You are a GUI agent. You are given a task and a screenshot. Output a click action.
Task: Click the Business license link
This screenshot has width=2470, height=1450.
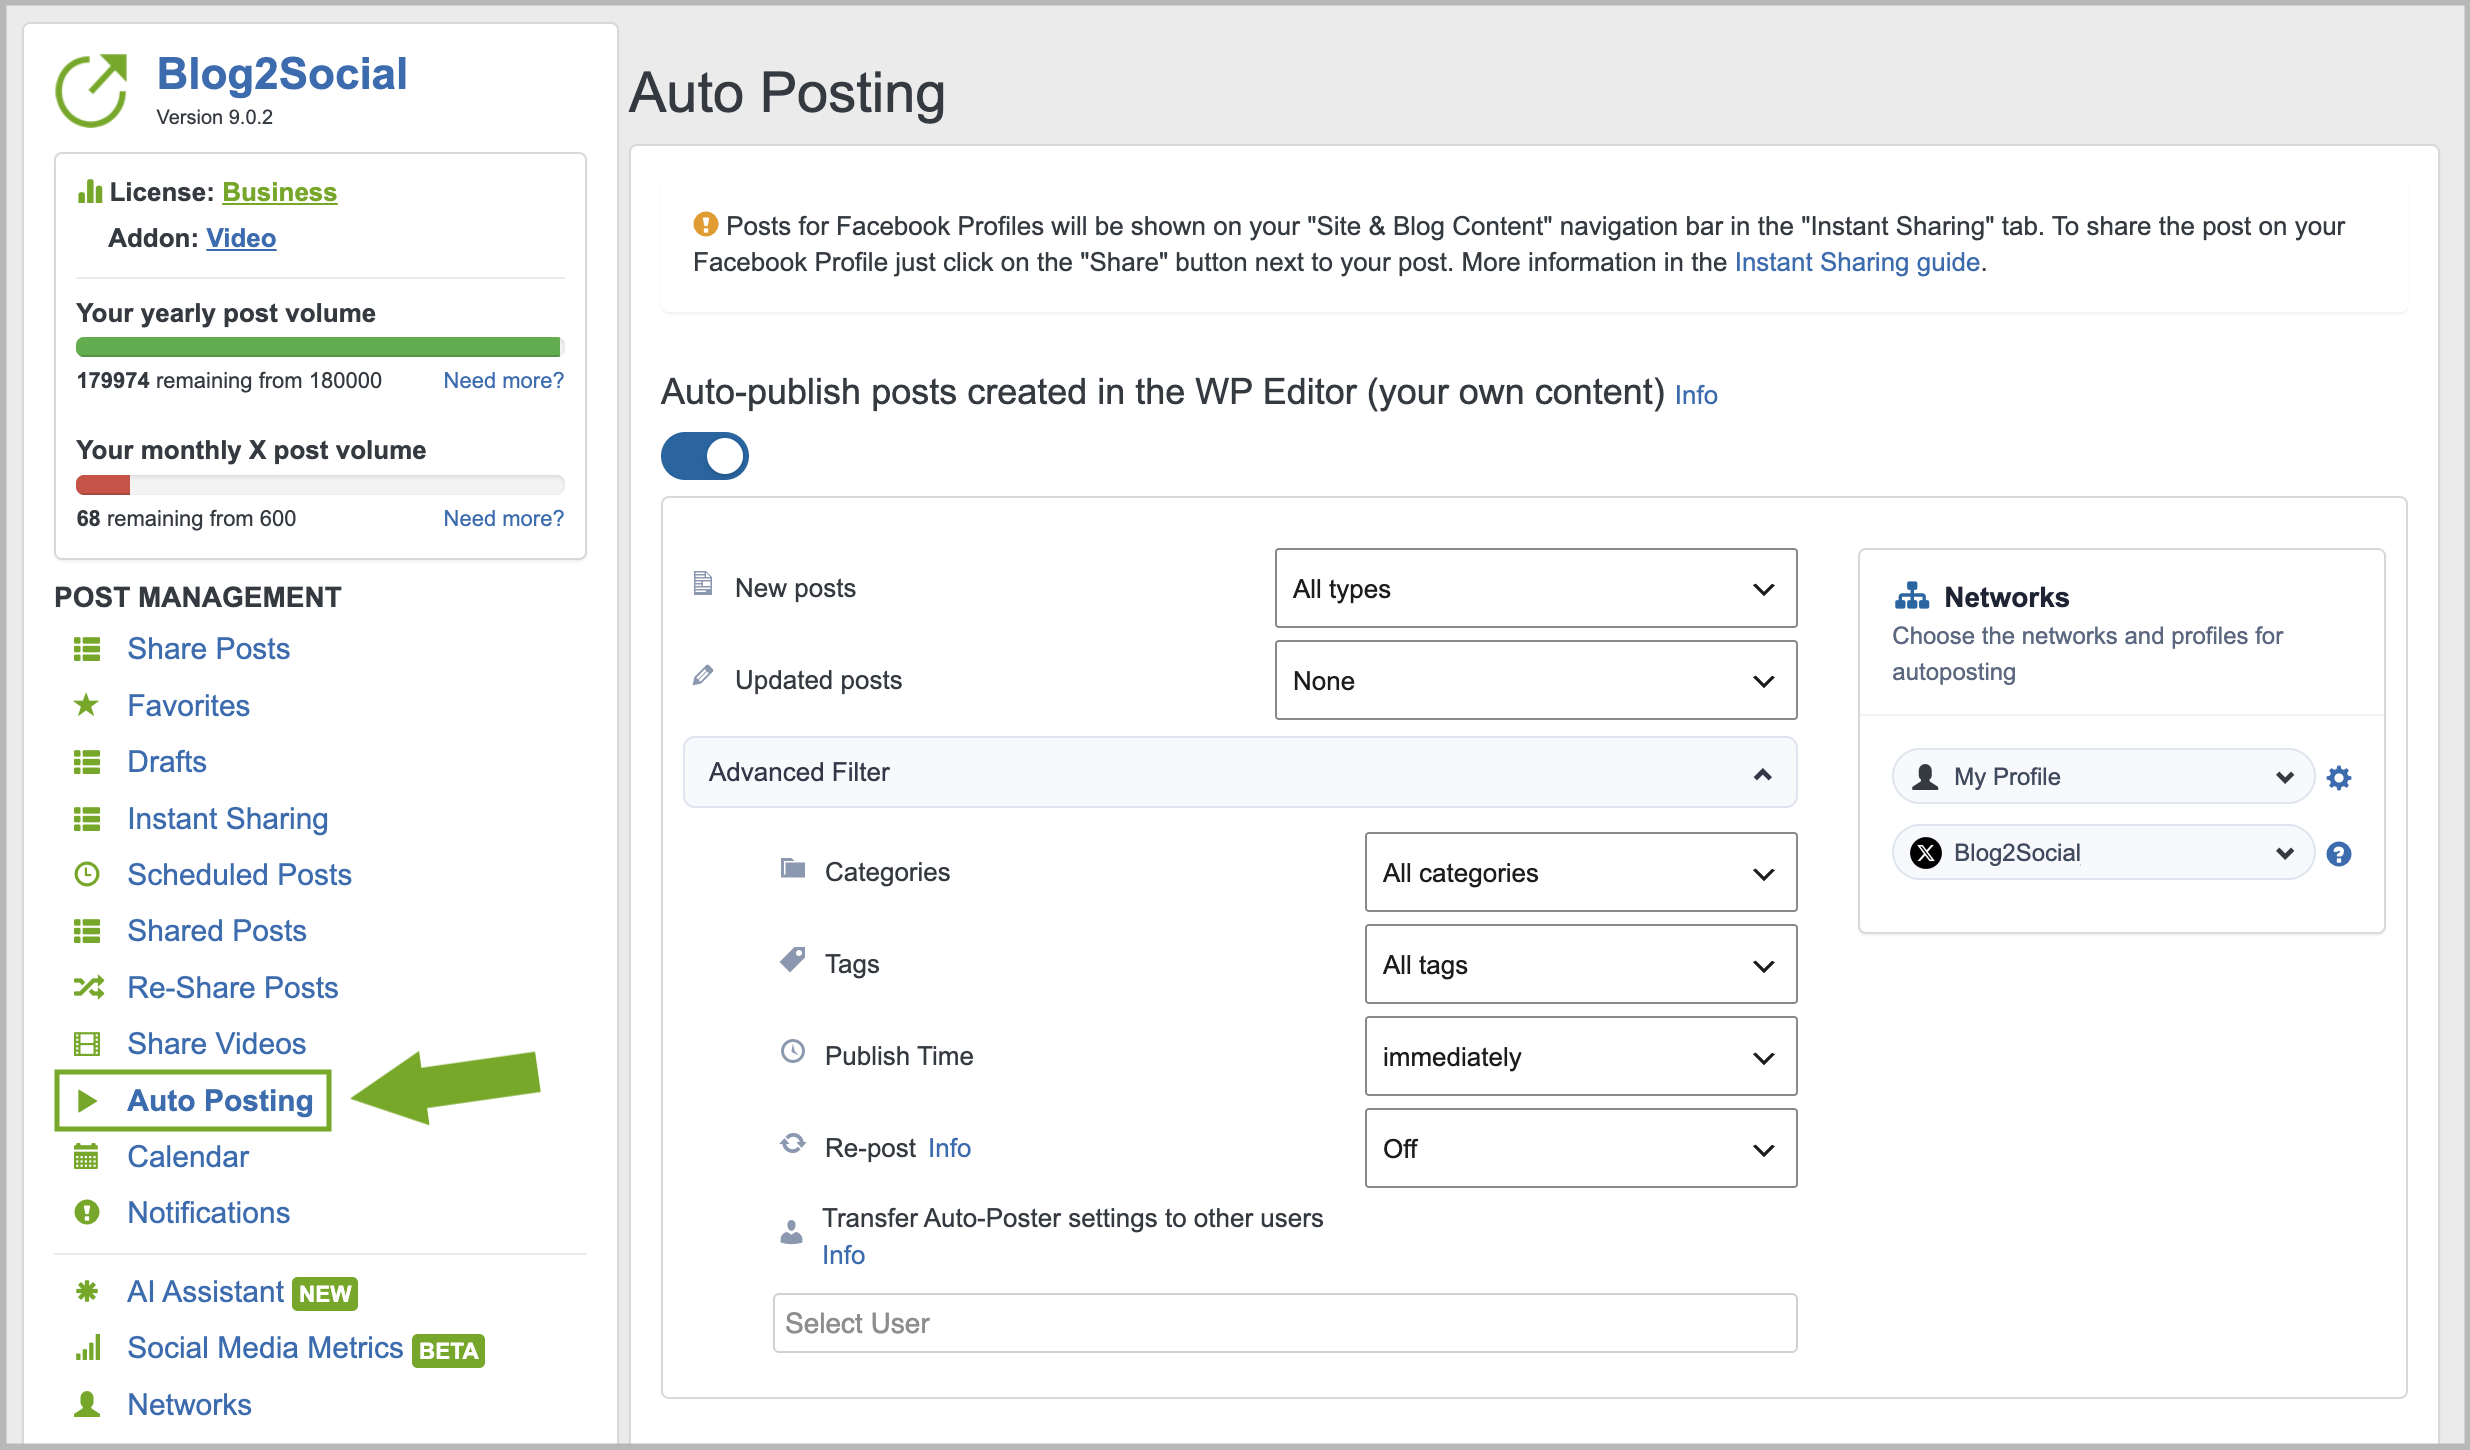(279, 192)
